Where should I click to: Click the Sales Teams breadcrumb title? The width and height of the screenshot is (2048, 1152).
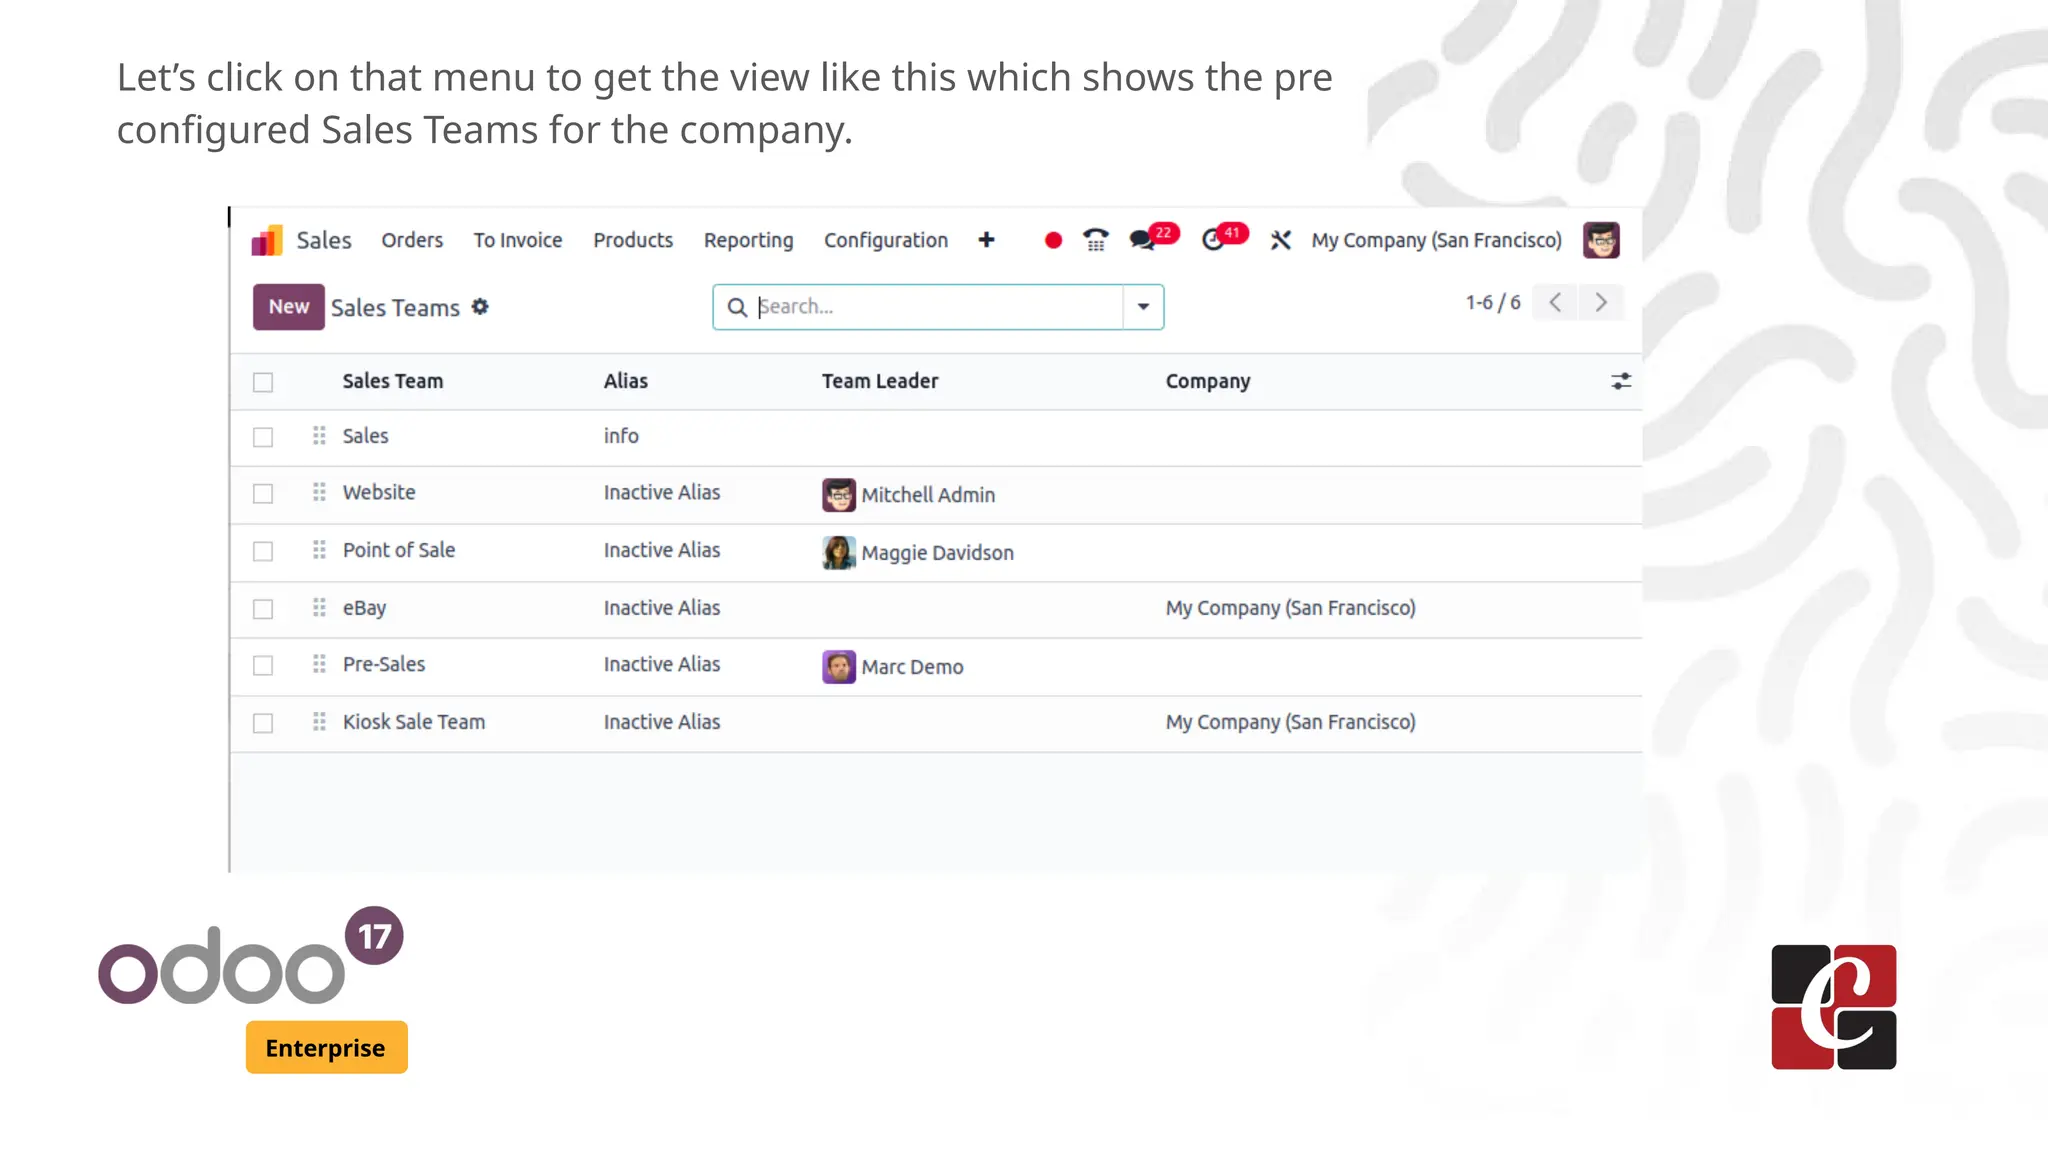click(395, 308)
